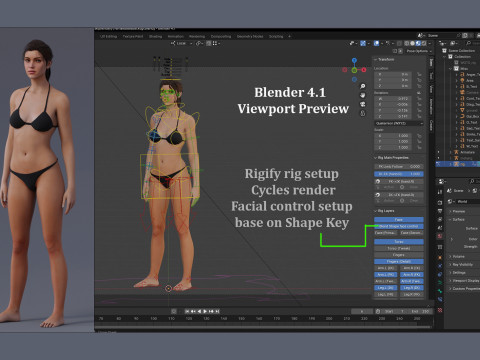Expand the Armature item in outliner
This screenshot has width=480, height=360.
pos(451,152)
